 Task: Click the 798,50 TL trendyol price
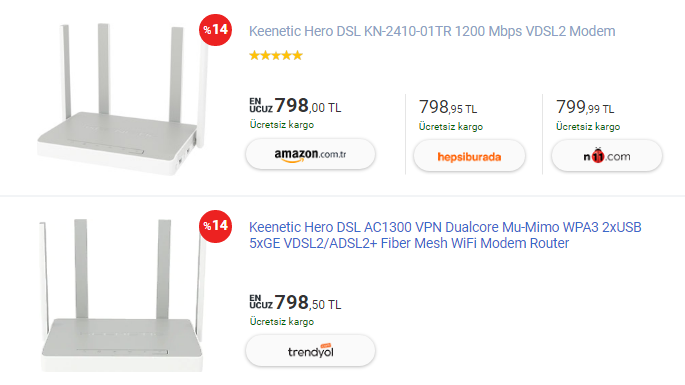coord(308,302)
